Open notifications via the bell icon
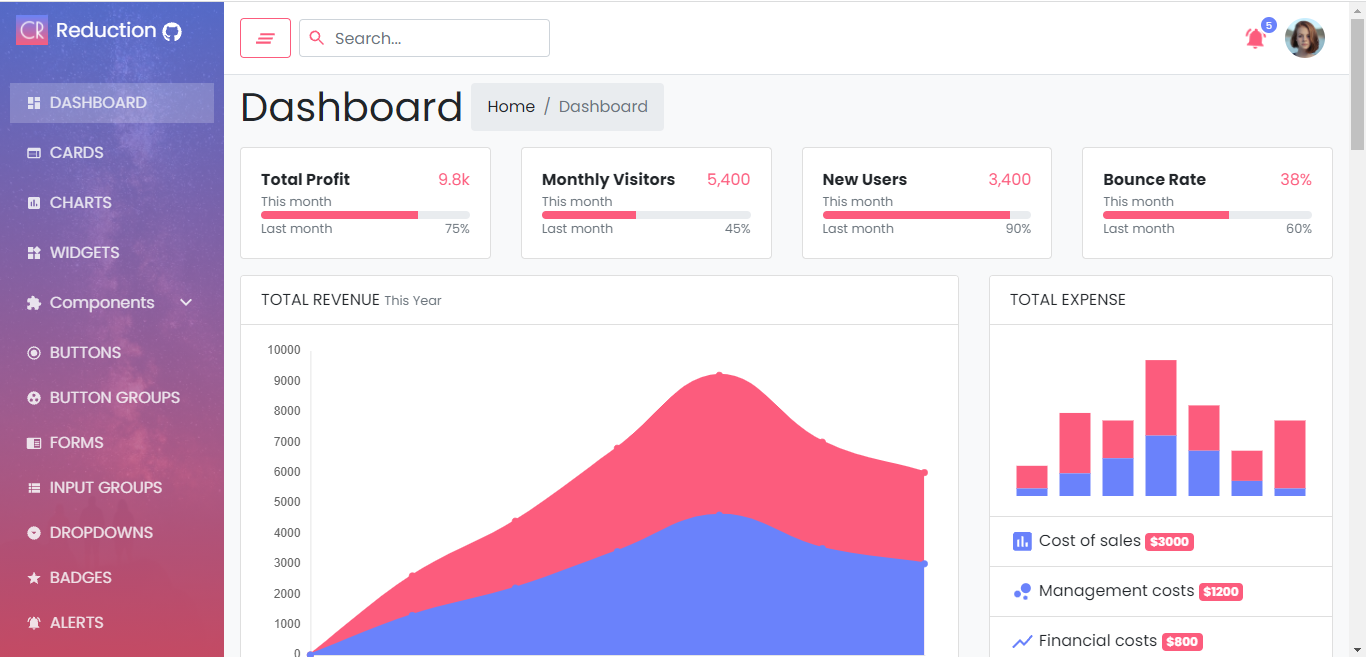Viewport: 1366px width, 657px height. [1256, 38]
